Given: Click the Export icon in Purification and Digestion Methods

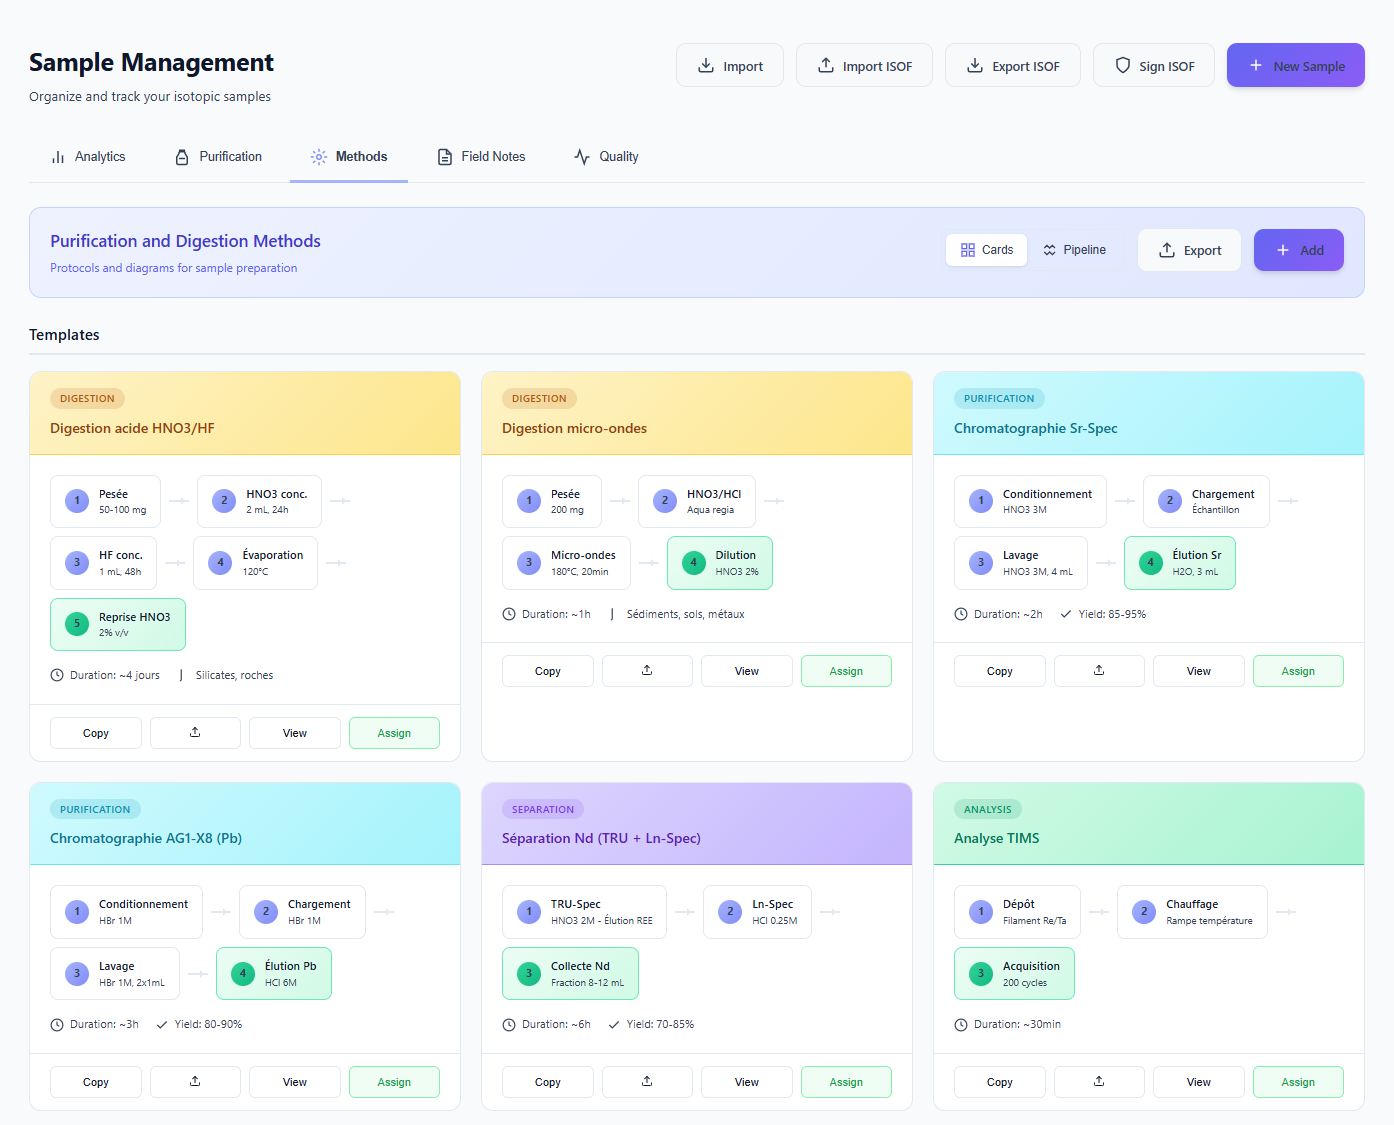Looking at the screenshot, I should click(1166, 249).
